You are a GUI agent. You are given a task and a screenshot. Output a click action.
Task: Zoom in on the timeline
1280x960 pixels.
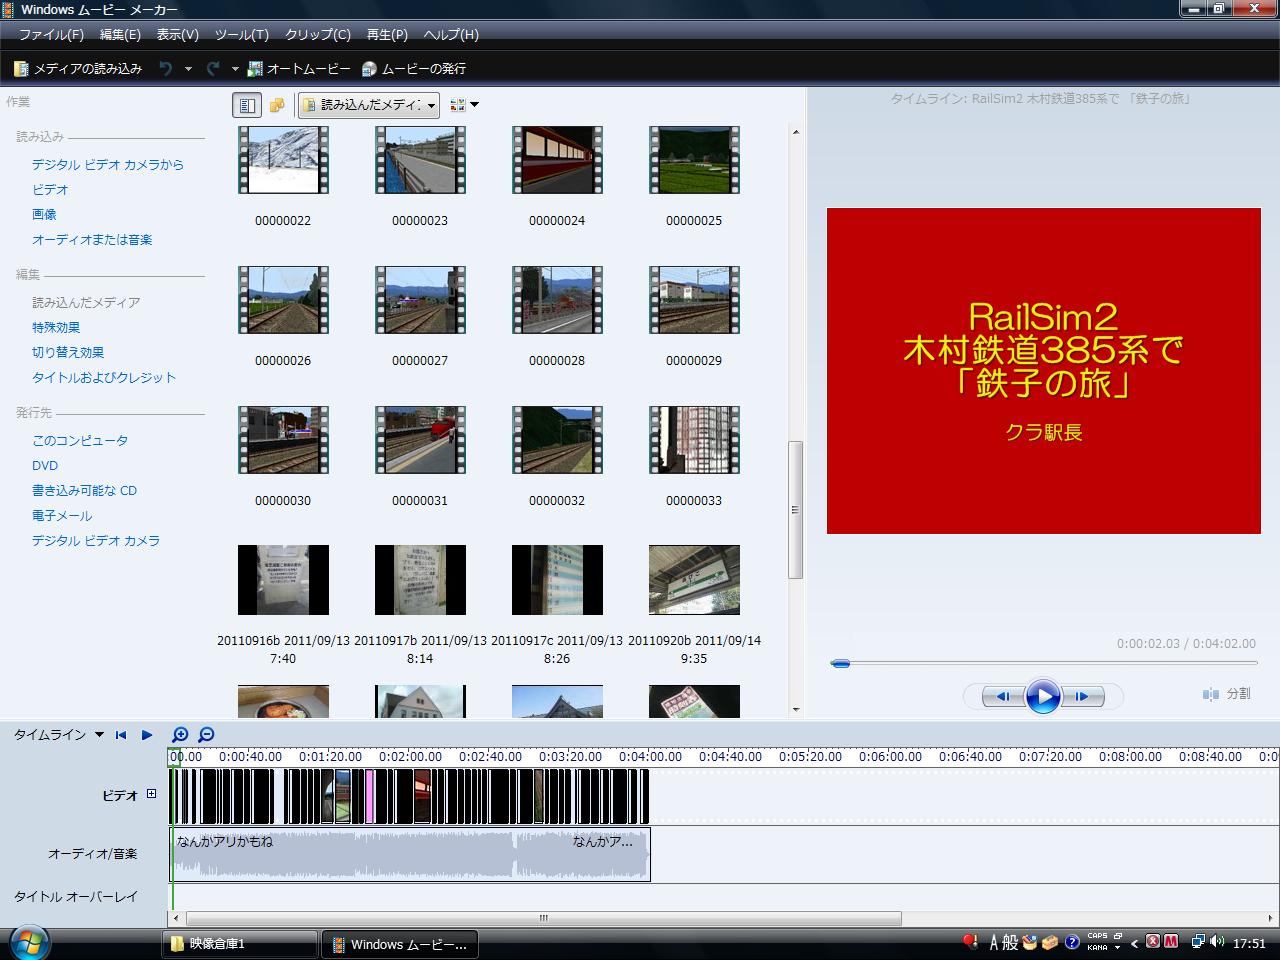[x=180, y=735]
